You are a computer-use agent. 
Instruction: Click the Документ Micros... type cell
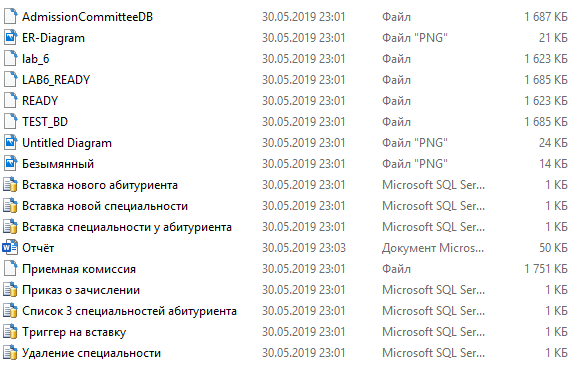coord(433,248)
